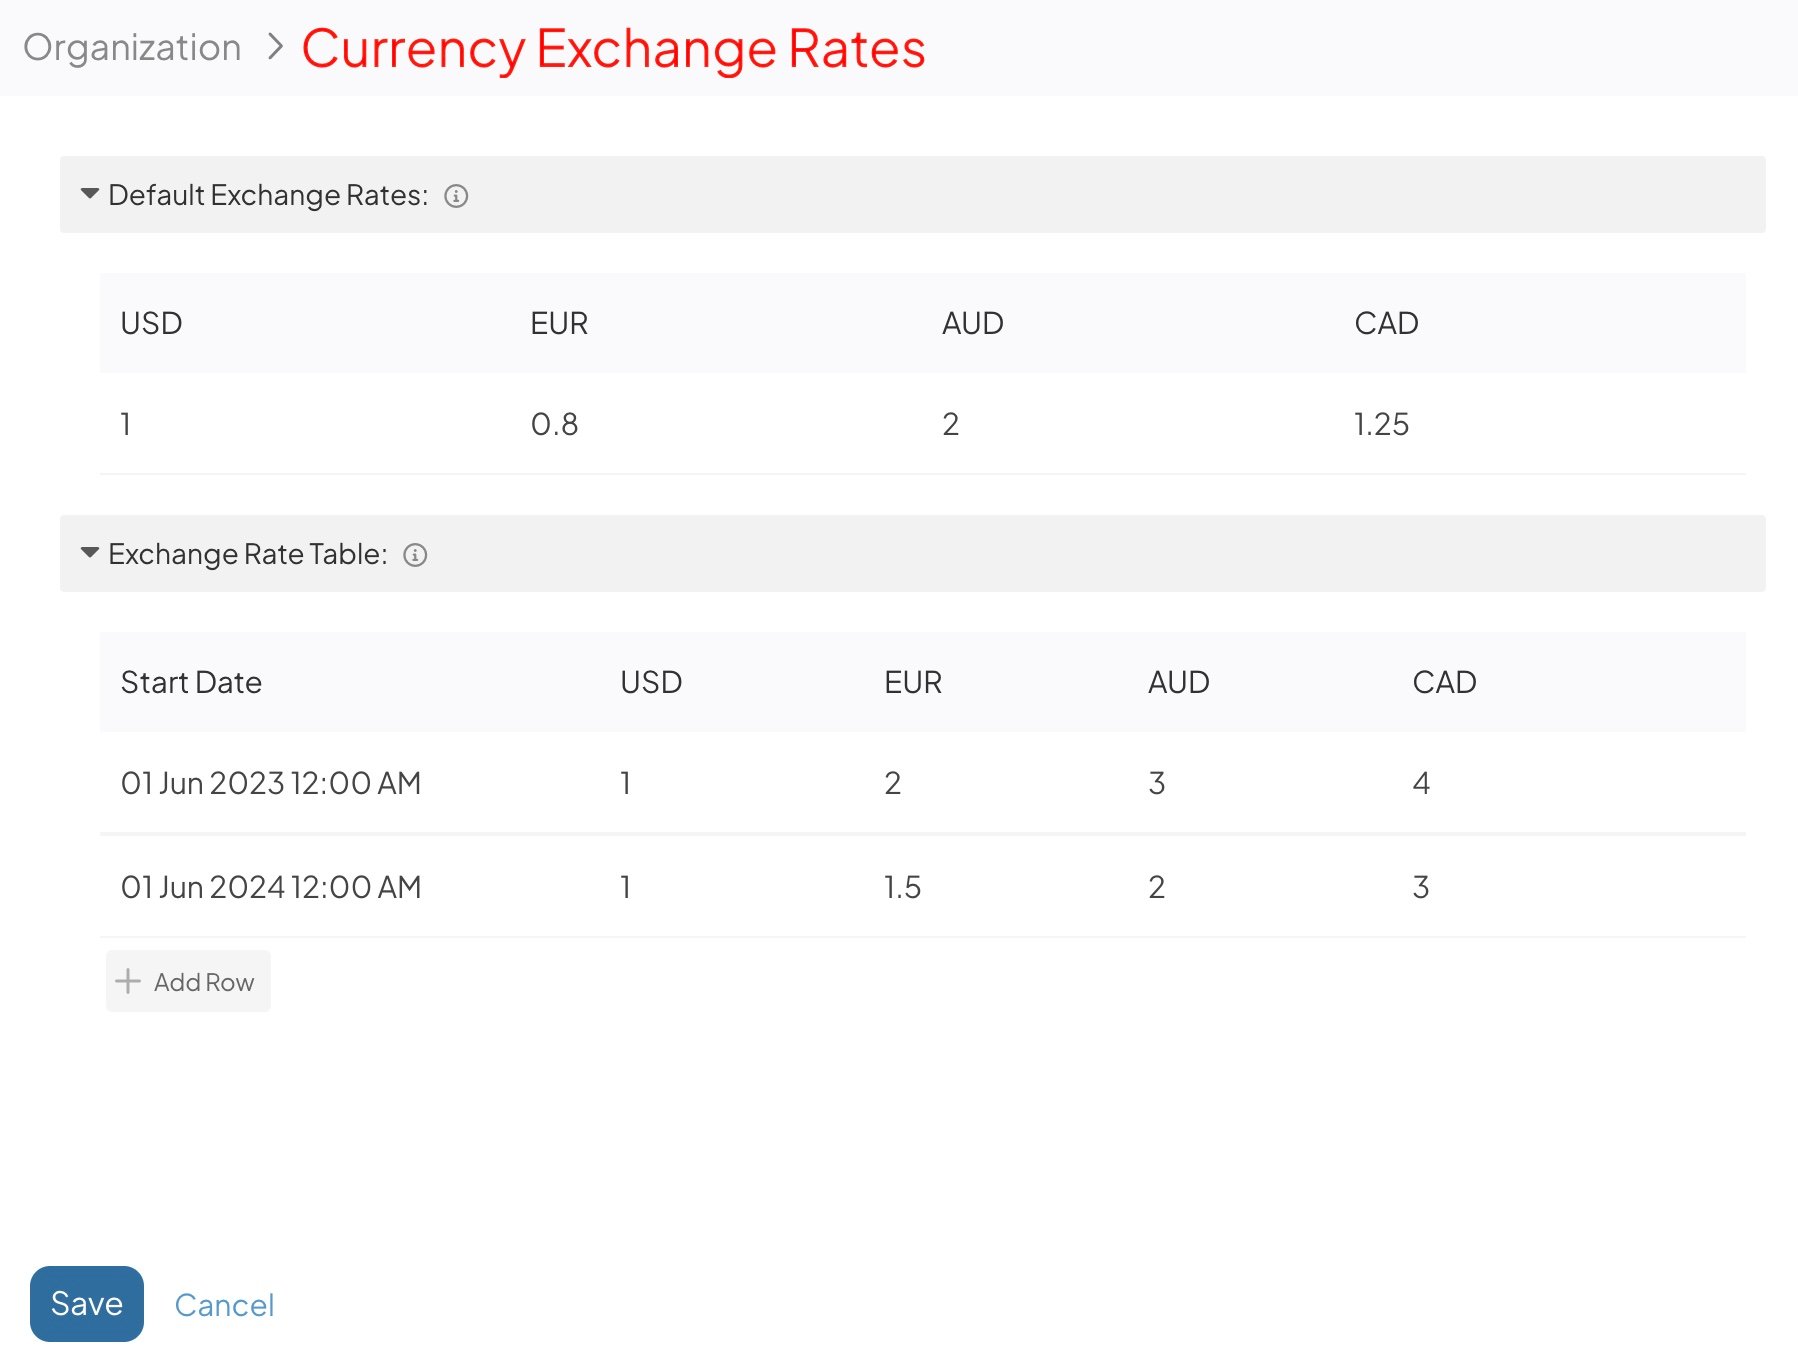Click the Cancel link

(x=224, y=1304)
